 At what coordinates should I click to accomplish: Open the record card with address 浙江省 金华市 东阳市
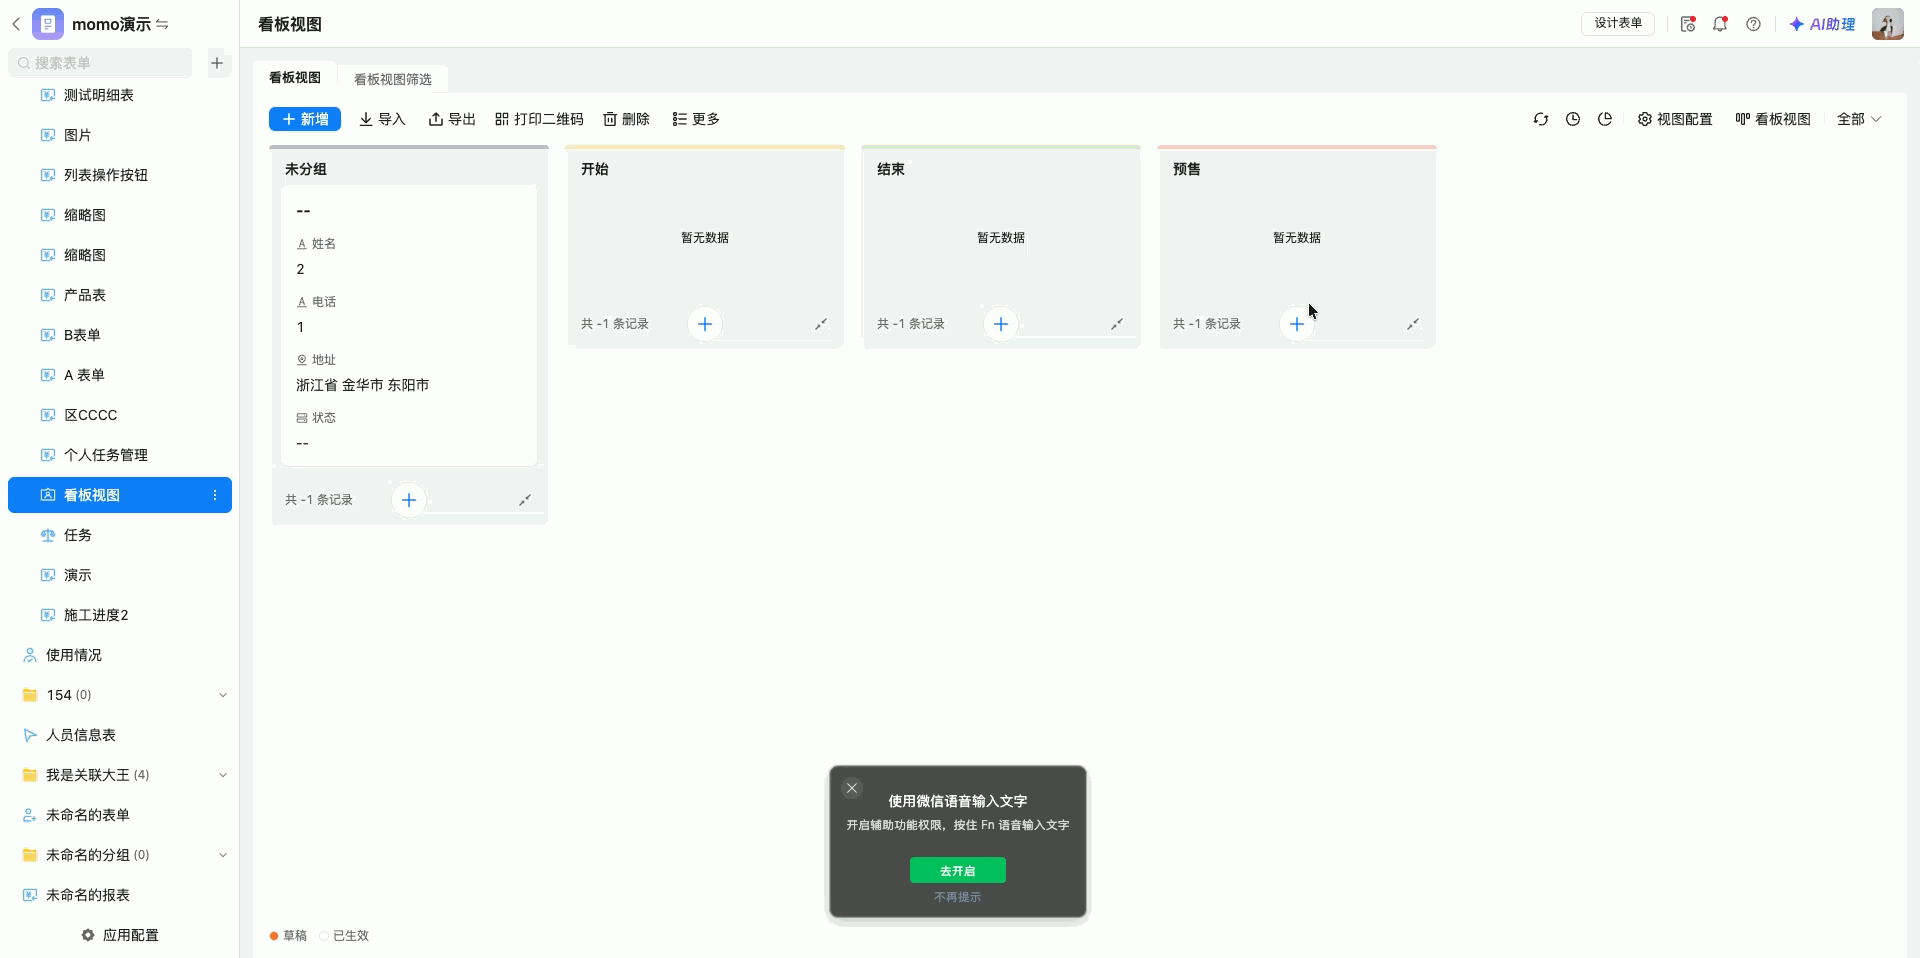[x=409, y=326]
